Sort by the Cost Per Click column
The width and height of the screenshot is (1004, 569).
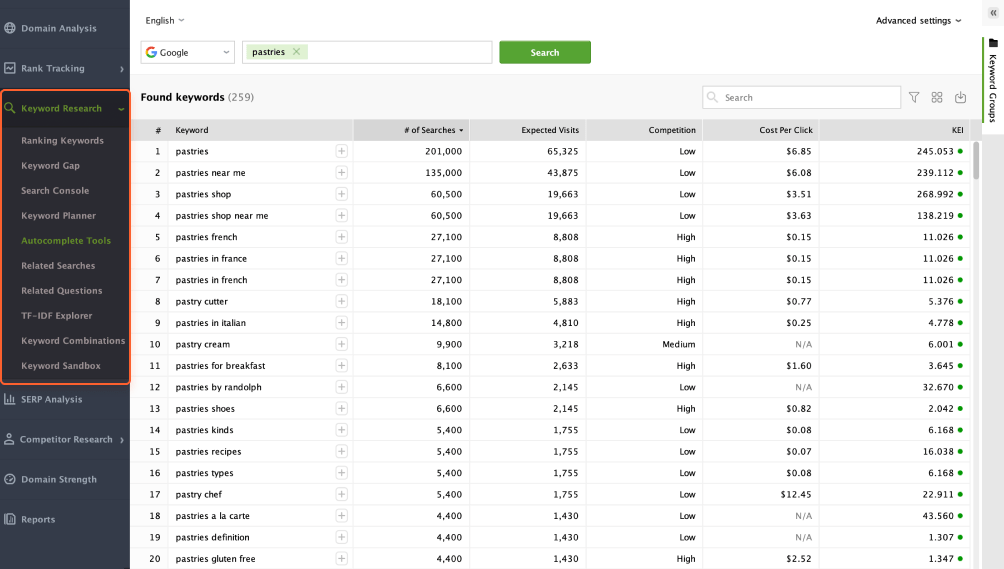(x=760, y=130)
